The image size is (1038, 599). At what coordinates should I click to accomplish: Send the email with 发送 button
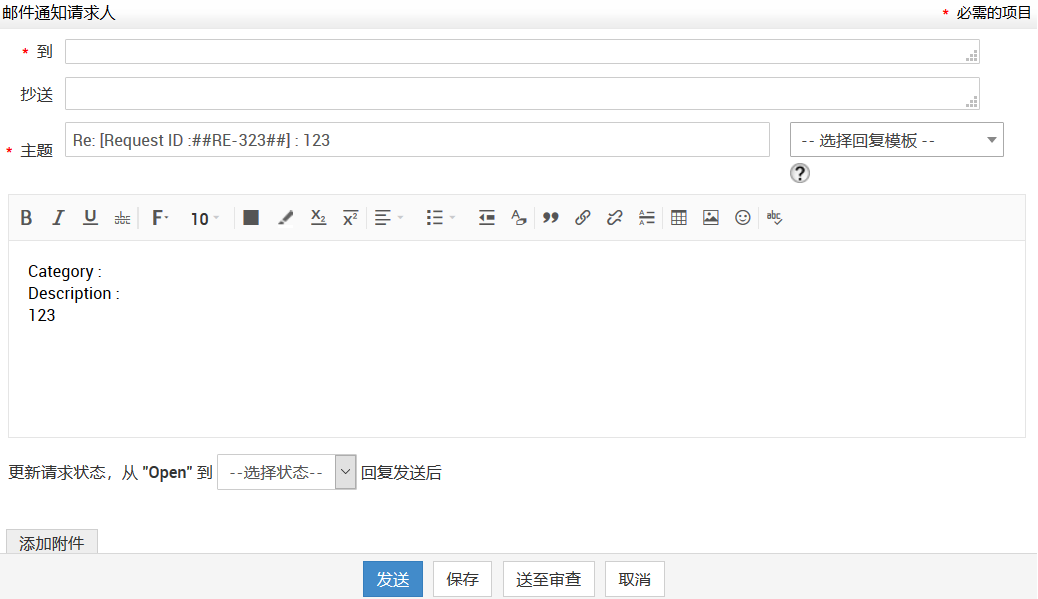click(x=393, y=579)
